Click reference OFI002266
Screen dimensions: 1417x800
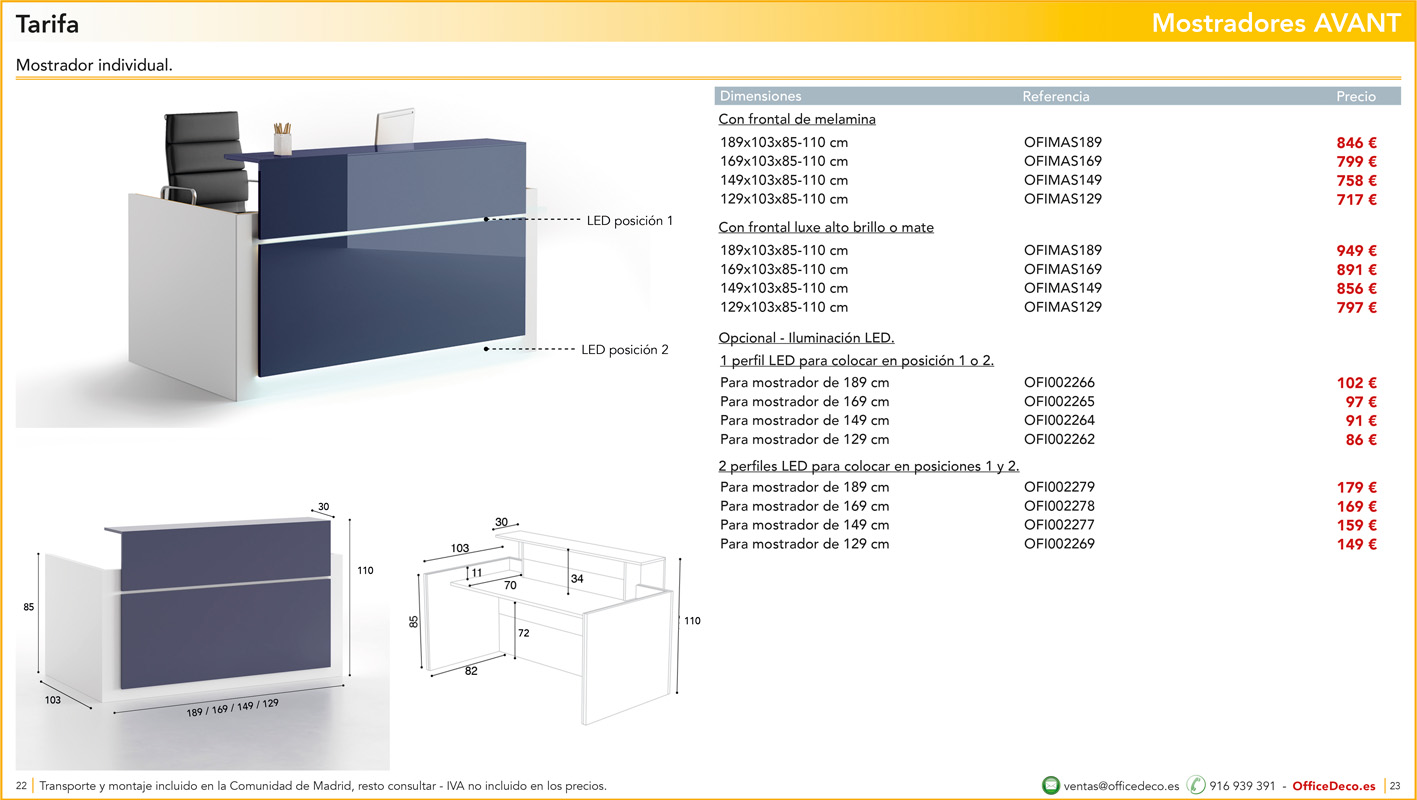(1059, 382)
